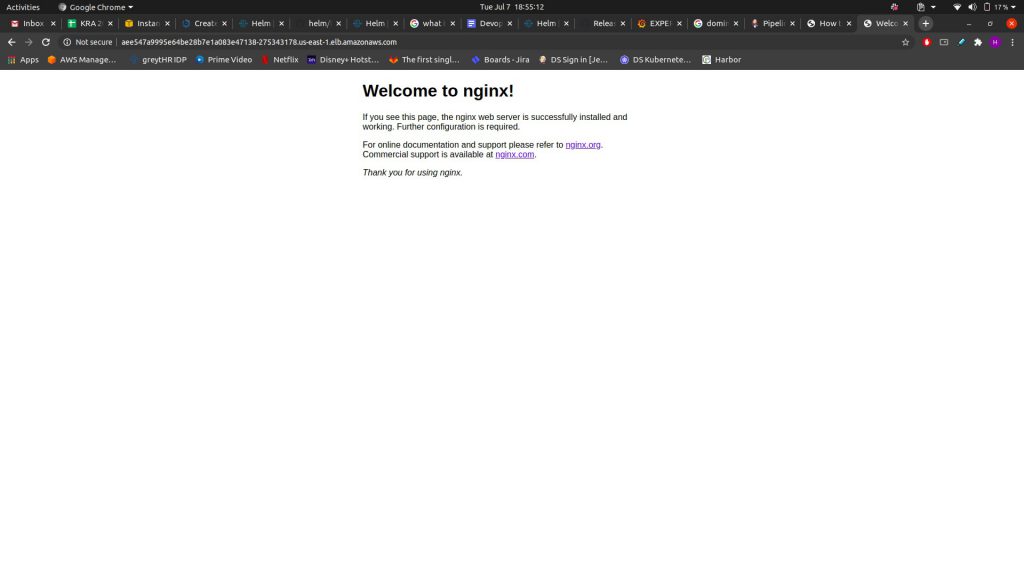Viewport: 1024px width, 576px height.
Task: Click the purple profile avatar
Action: 994,42
